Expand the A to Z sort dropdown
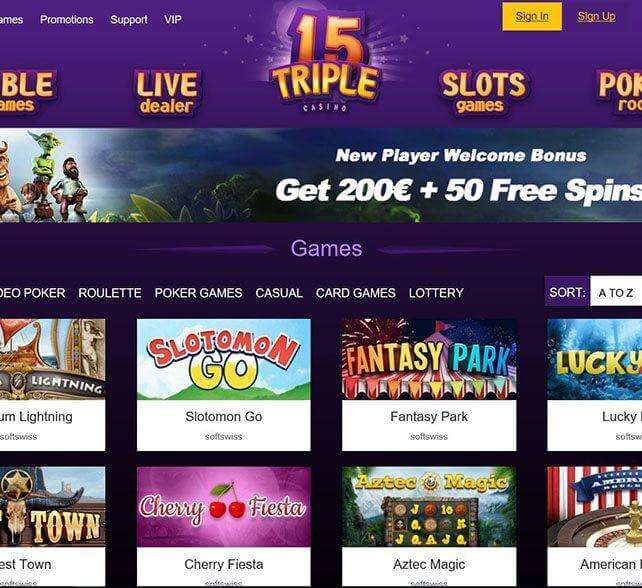The image size is (642, 588). (x=616, y=291)
